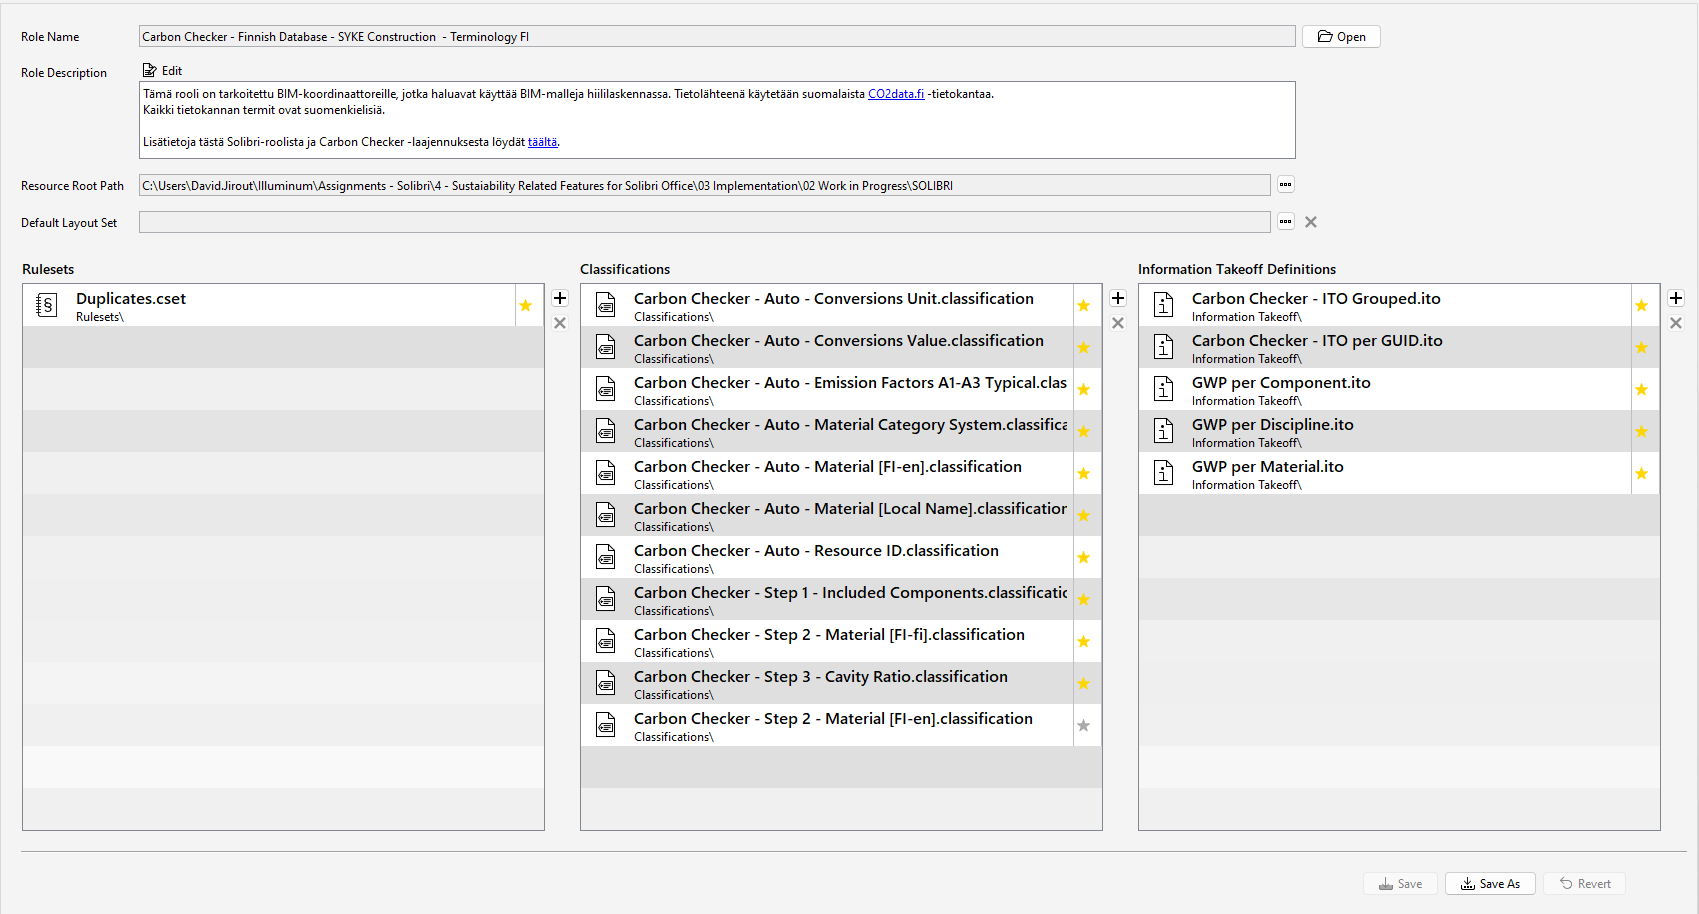Image resolution: width=1699 pixels, height=914 pixels.
Task: Add a new ruleset using the plus icon
Action: click(560, 298)
